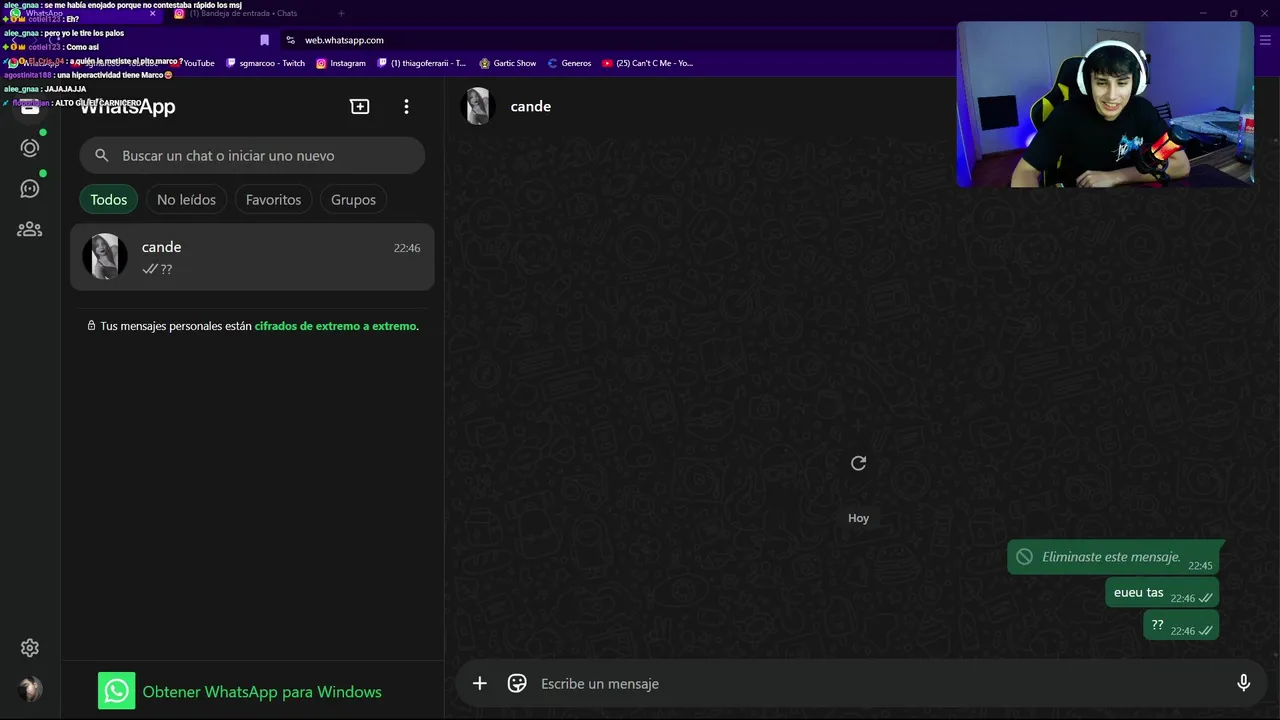This screenshot has height=720, width=1280.
Task: Click the Hoy date label in chat
Action: coord(858,518)
